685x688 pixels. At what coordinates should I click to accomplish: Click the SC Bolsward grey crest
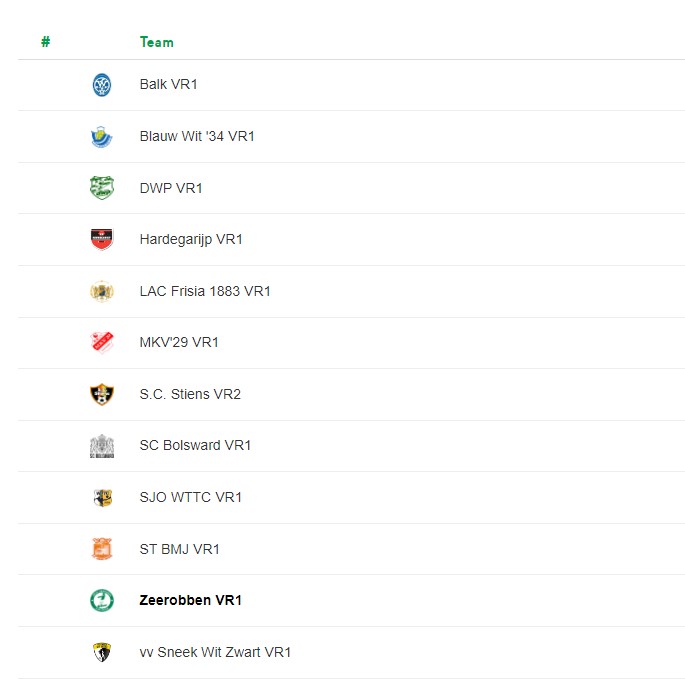point(102,446)
